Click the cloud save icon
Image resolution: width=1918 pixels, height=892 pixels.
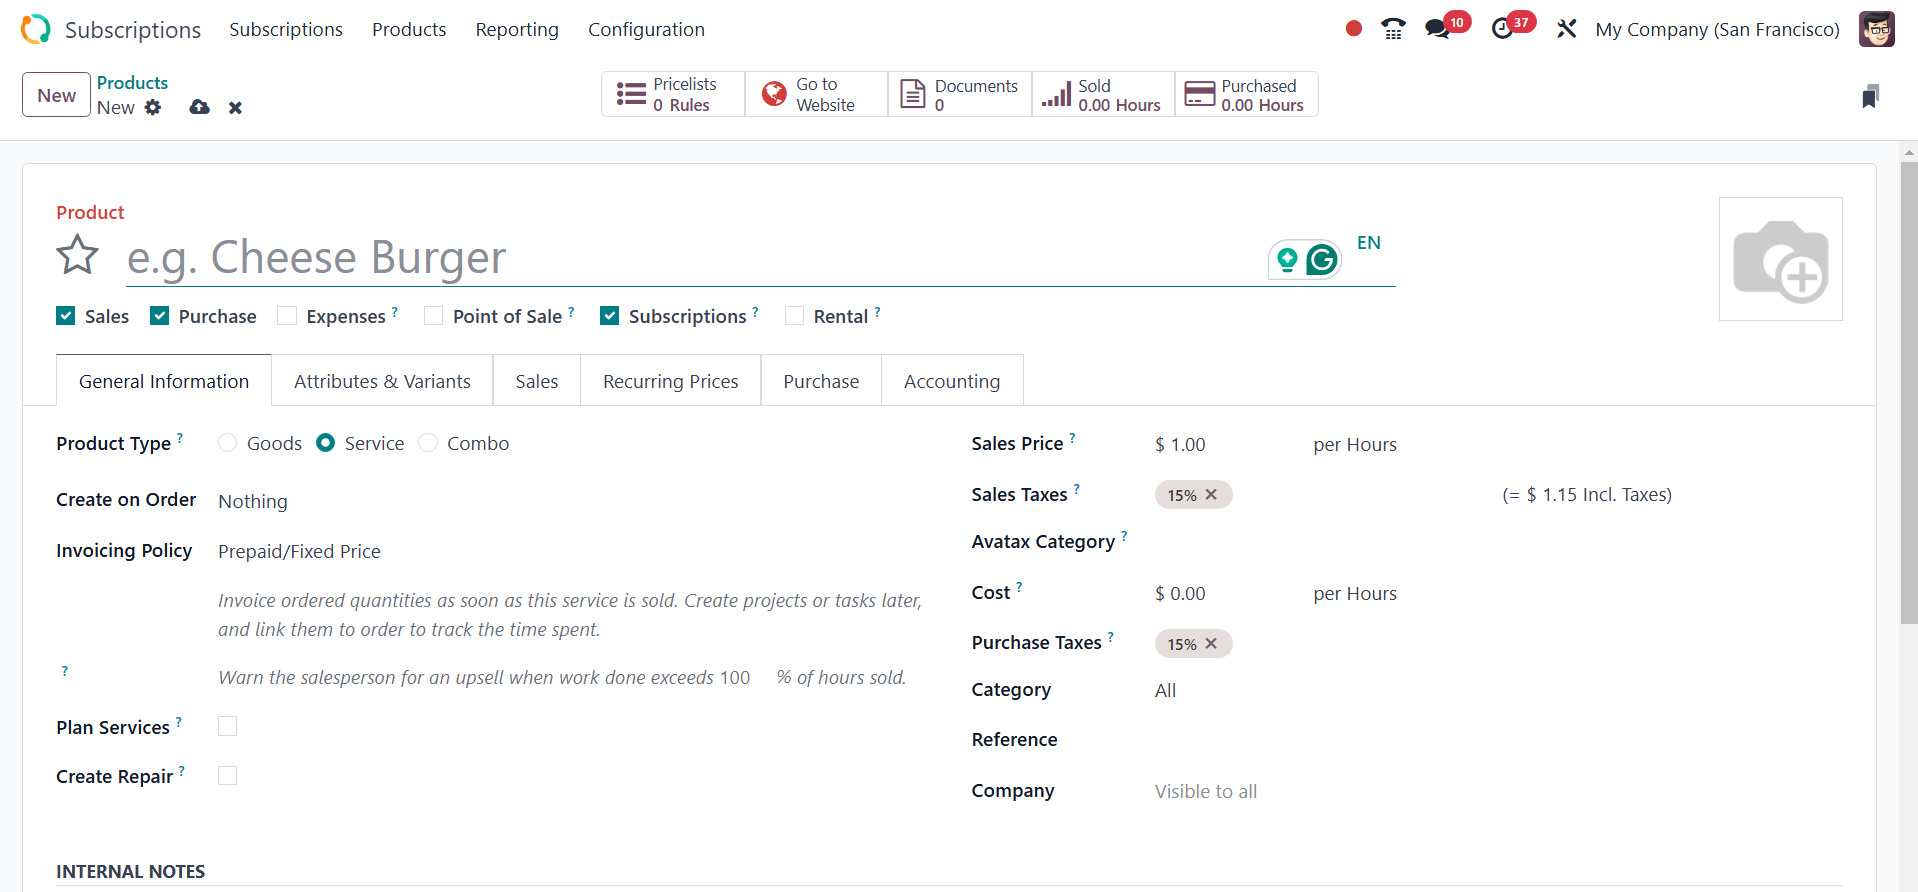click(199, 107)
